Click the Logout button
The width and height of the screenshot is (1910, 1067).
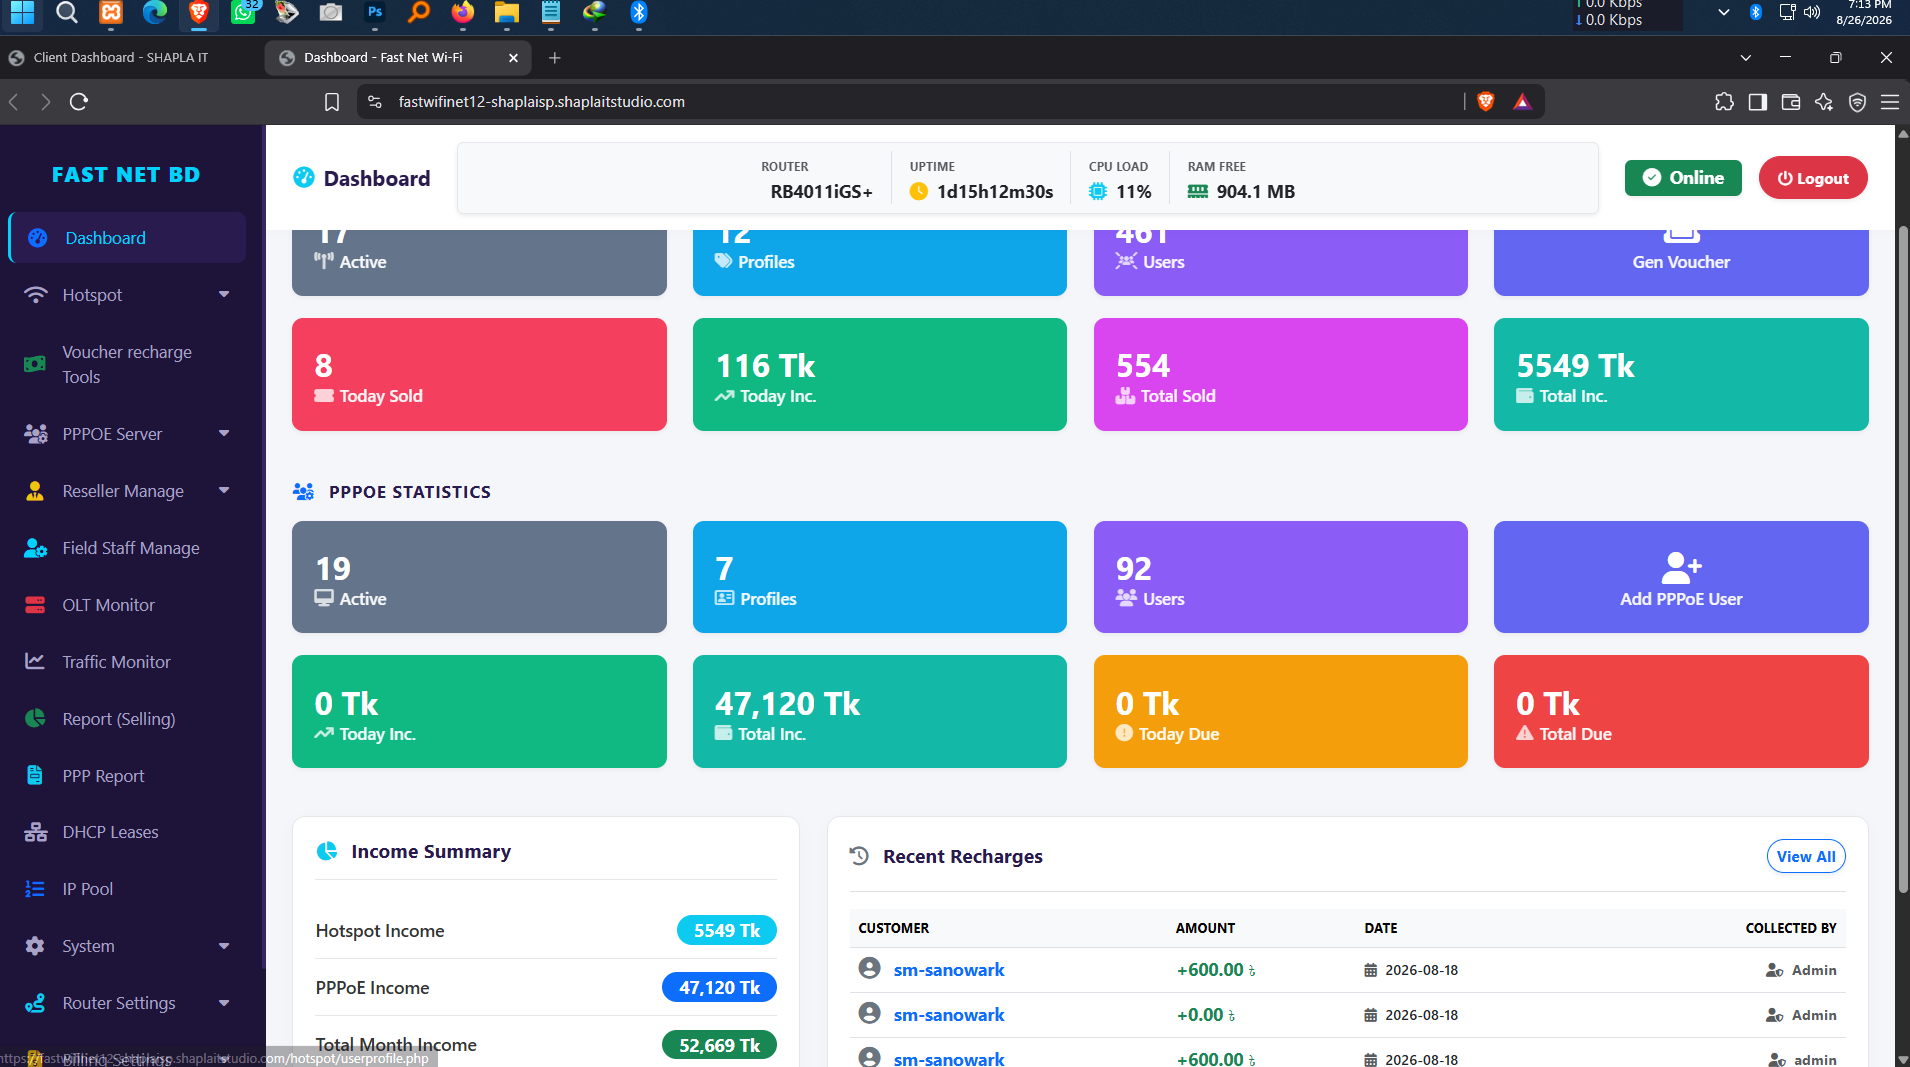pyautogui.click(x=1813, y=178)
